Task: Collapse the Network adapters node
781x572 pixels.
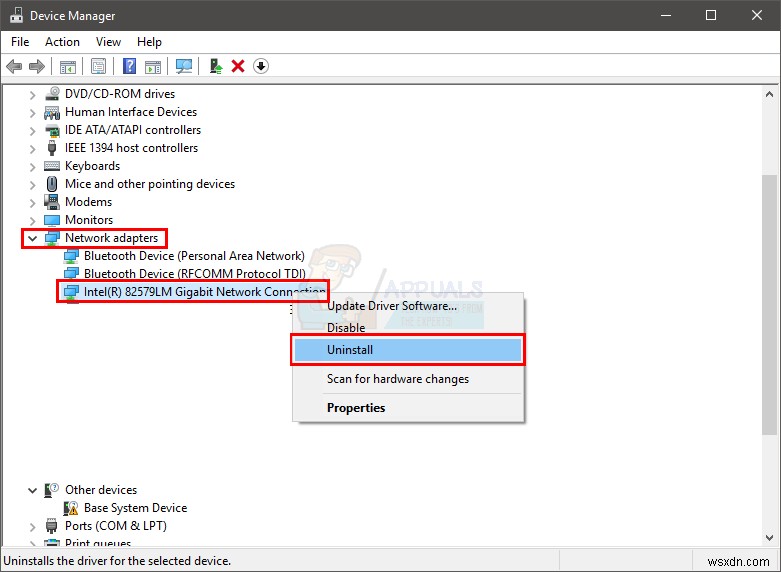Action: click(x=32, y=238)
